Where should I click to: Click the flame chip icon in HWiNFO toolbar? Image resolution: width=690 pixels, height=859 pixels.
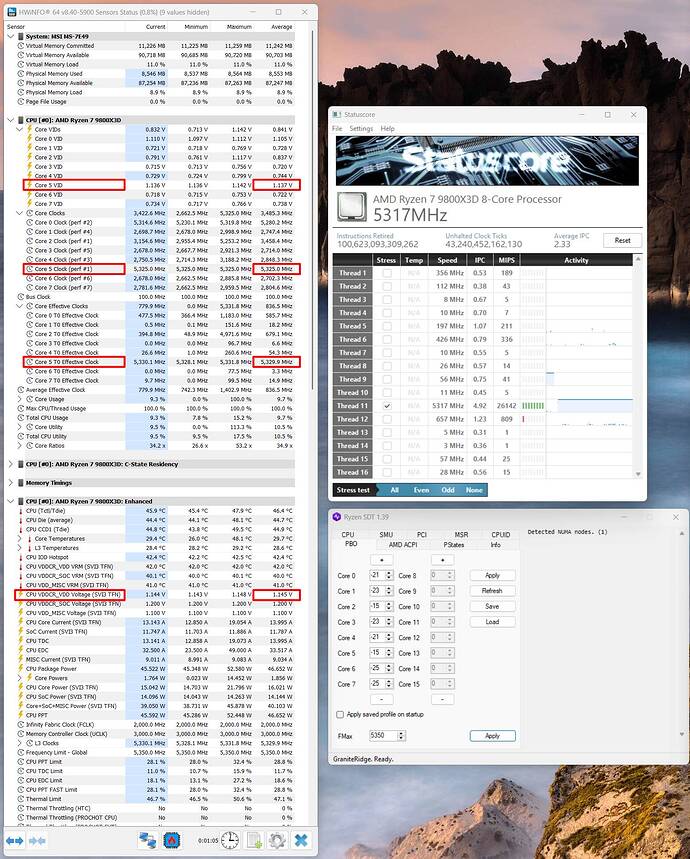(x=172, y=840)
